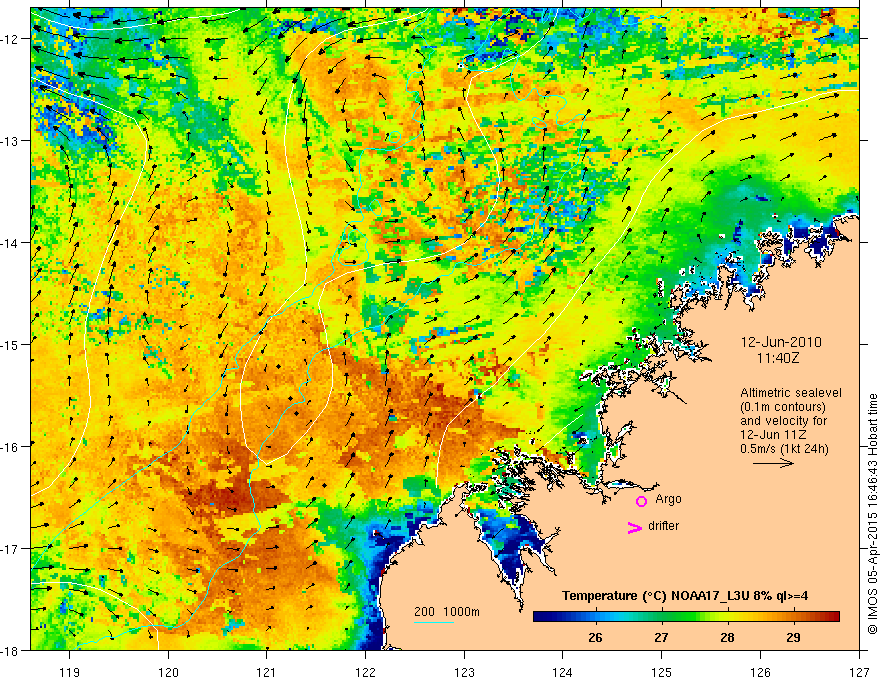Click the 'Argo' legend label
The width and height of the screenshot is (880, 680).
pos(668,499)
